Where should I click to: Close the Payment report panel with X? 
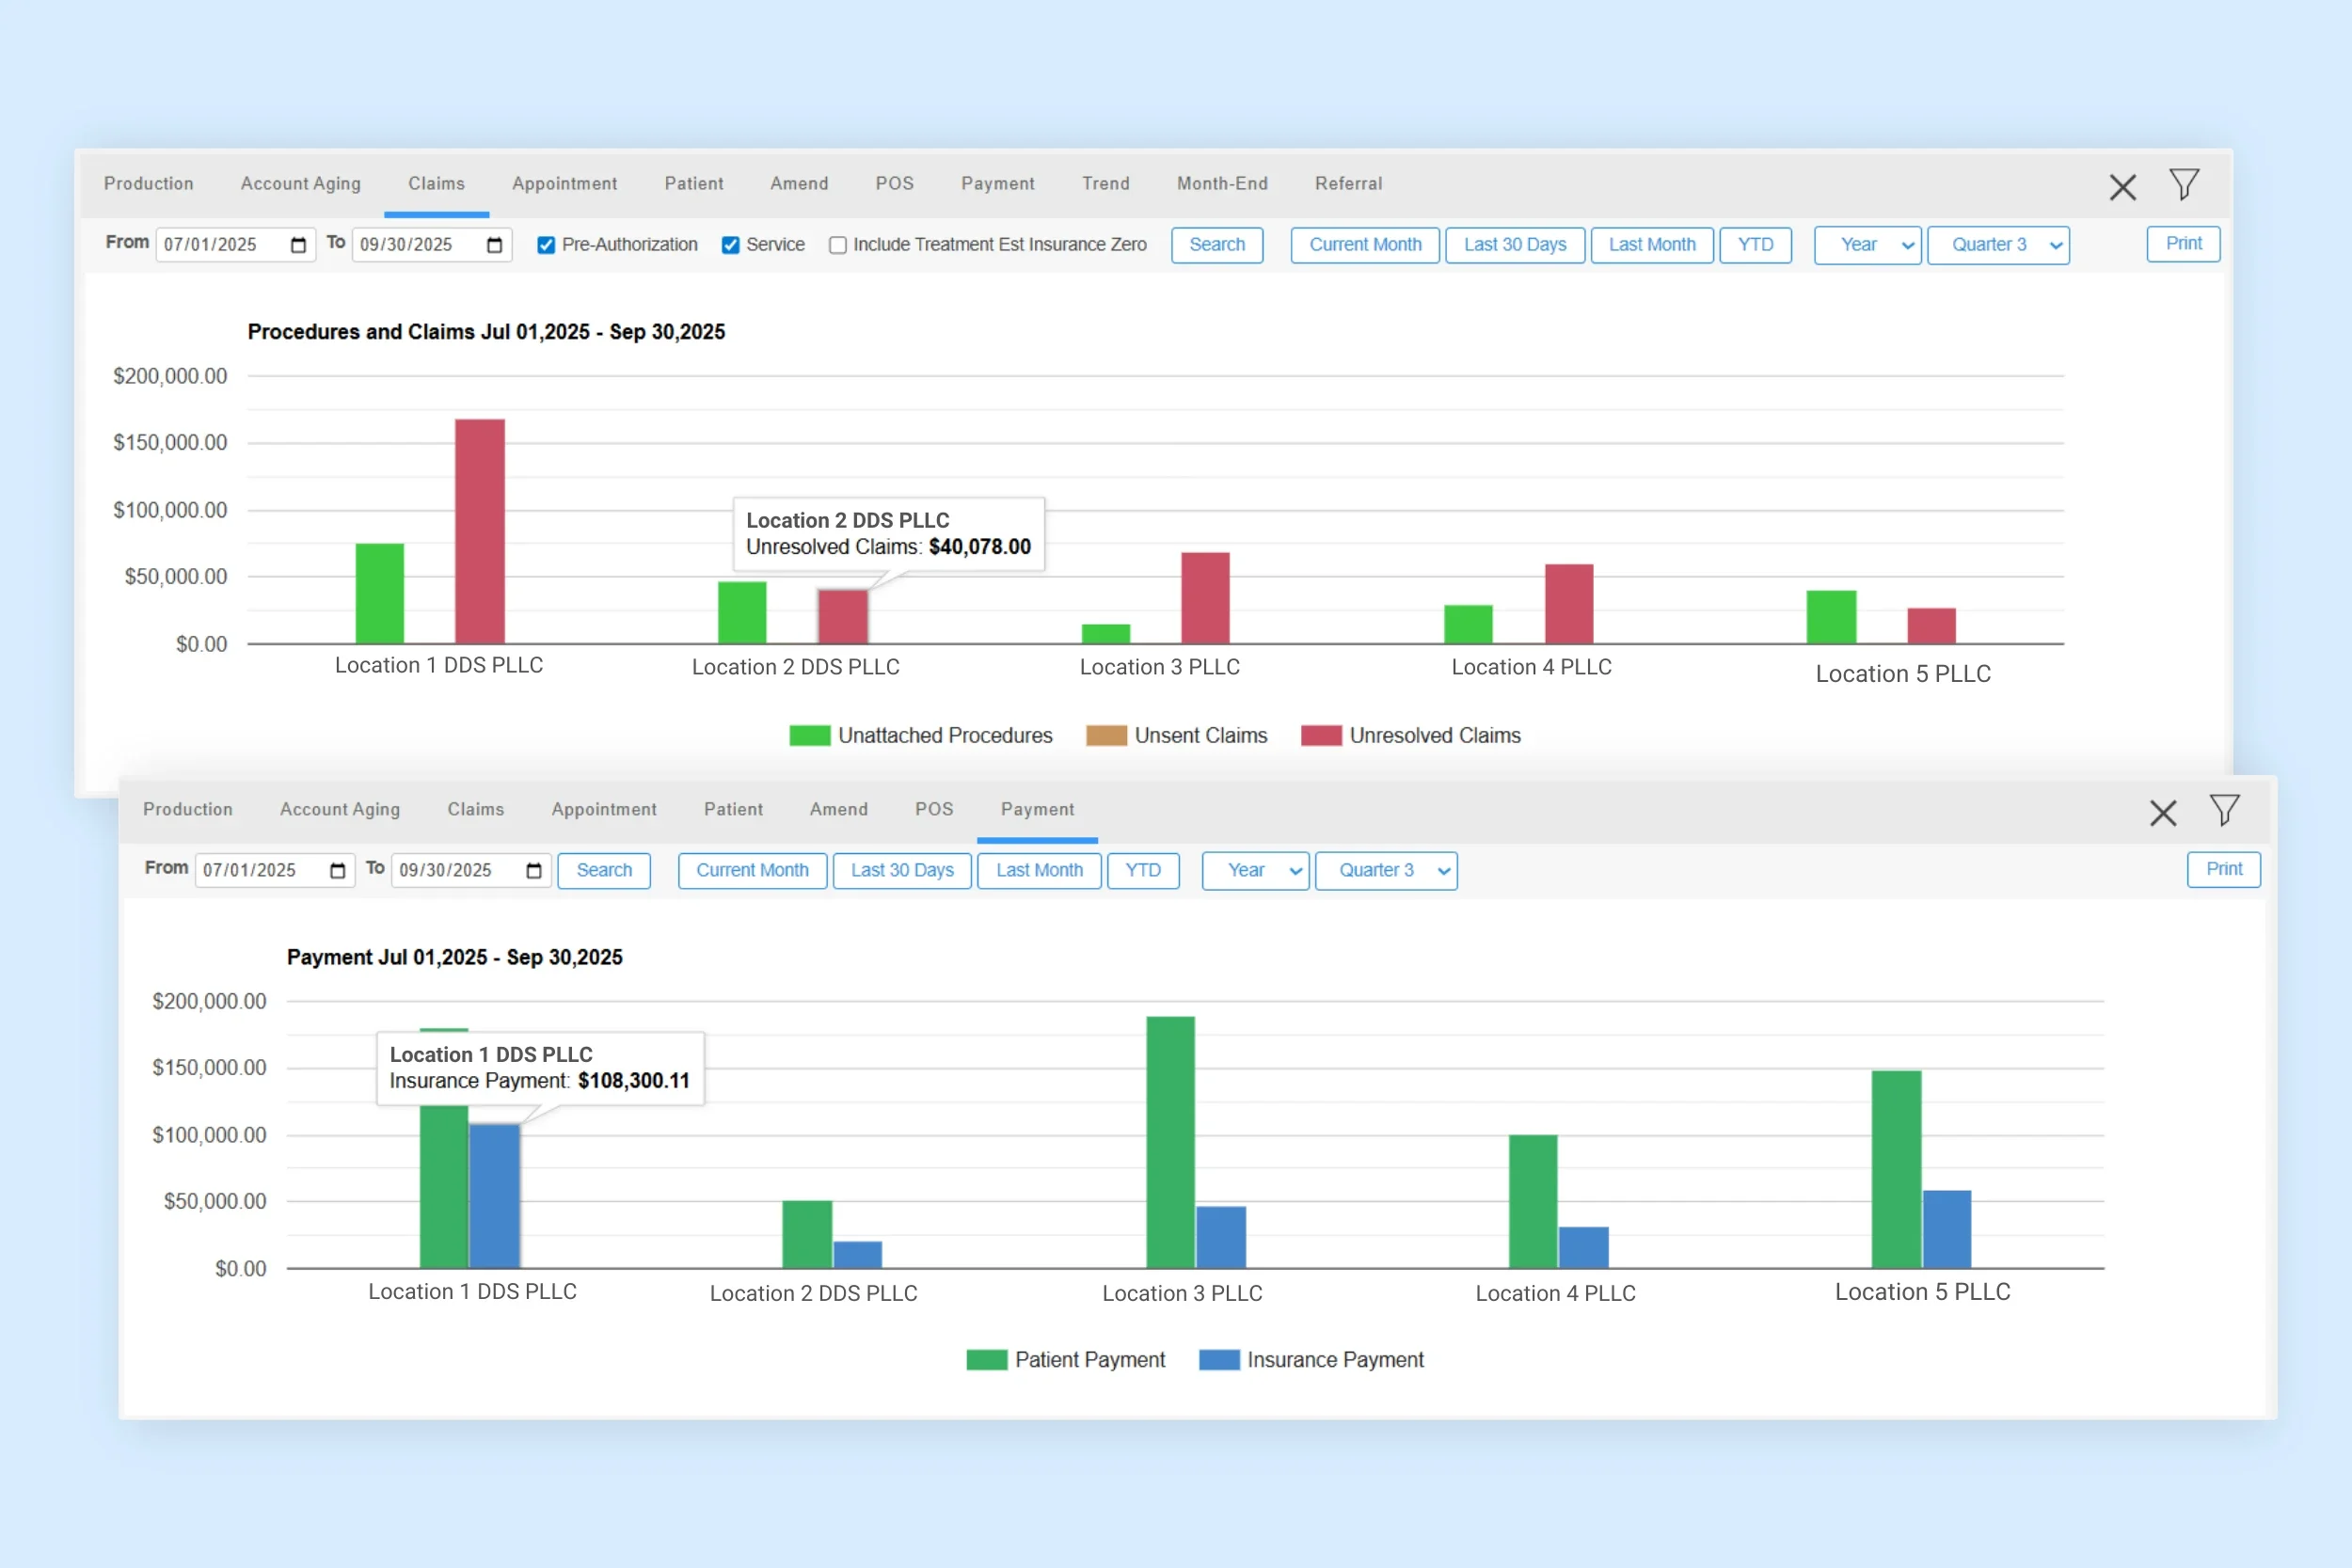(2163, 813)
